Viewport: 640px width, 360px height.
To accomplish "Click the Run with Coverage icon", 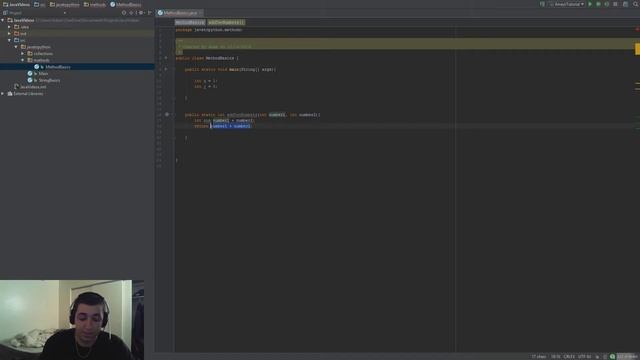I will [607, 4].
